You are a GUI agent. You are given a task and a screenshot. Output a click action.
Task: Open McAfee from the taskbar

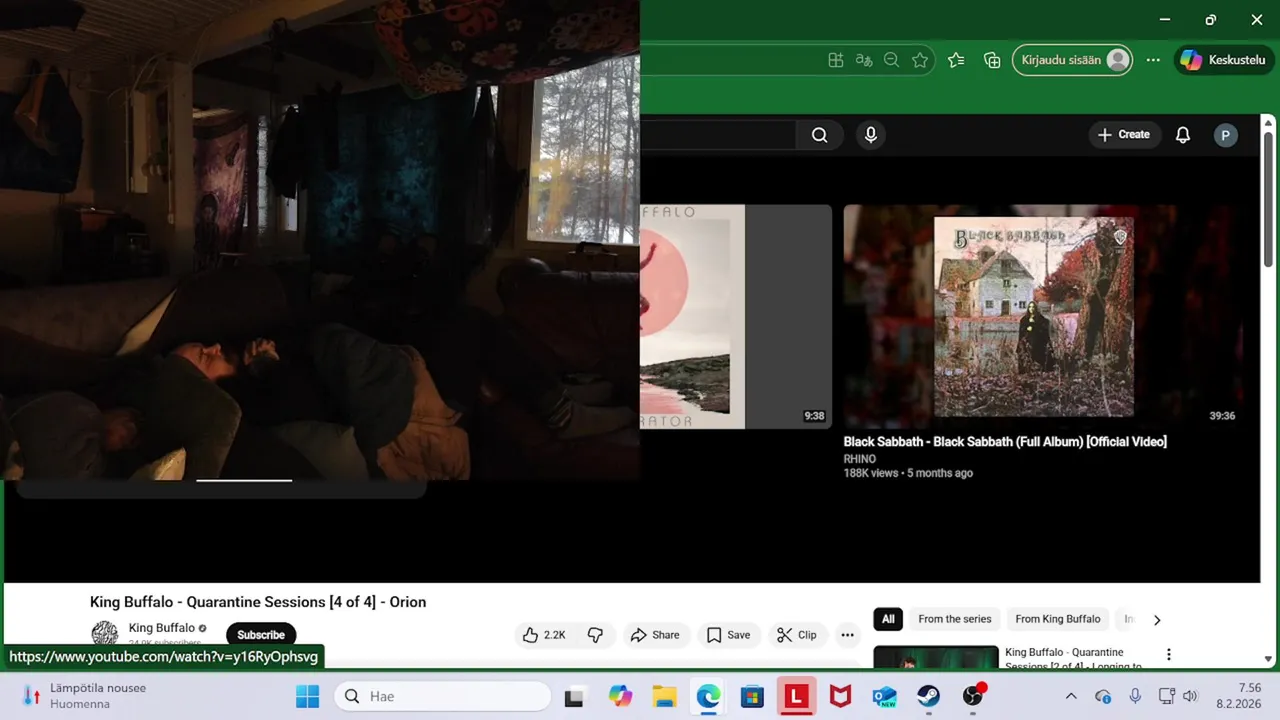point(840,696)
